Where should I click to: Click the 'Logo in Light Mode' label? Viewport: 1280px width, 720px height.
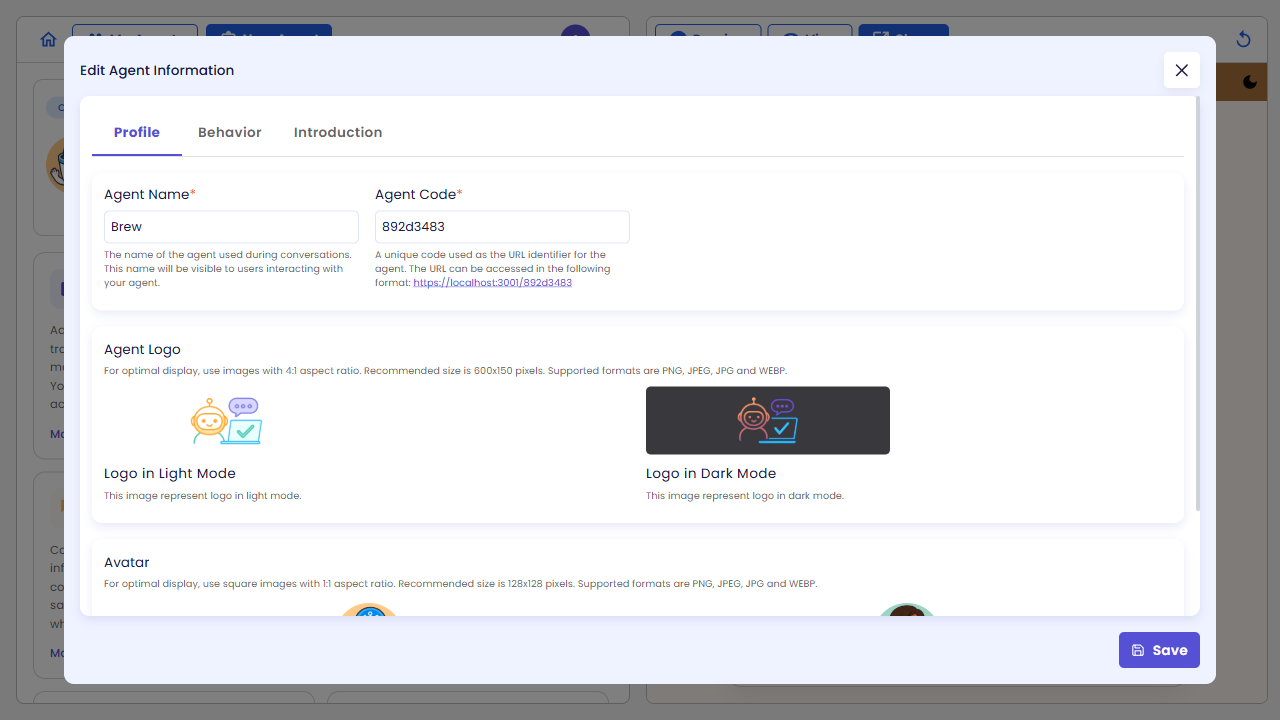(x=170, y=473)
